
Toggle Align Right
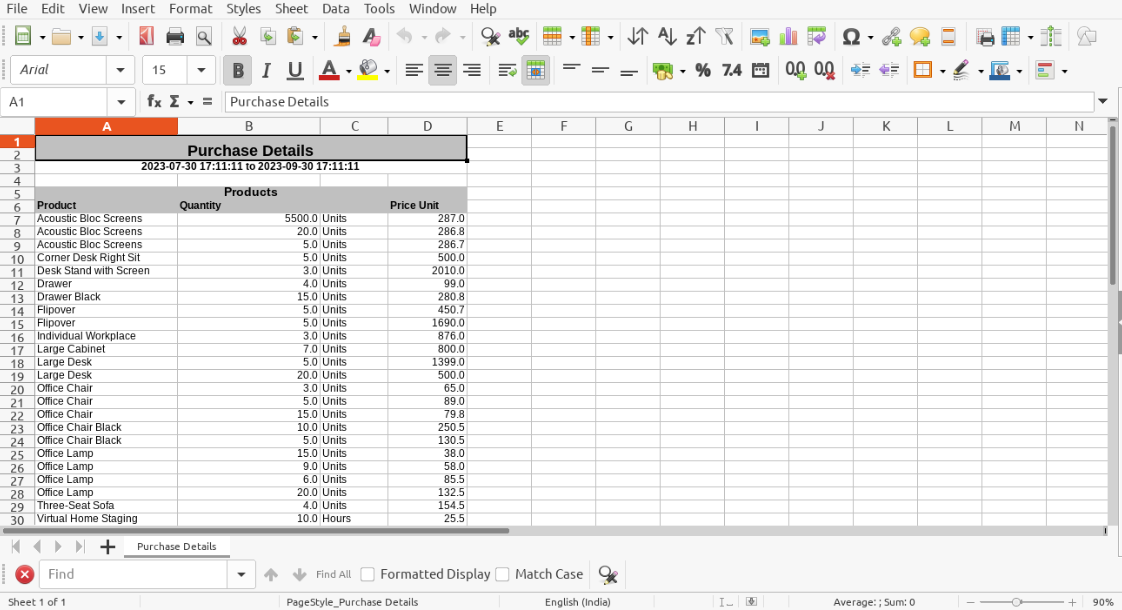[472, 70]
